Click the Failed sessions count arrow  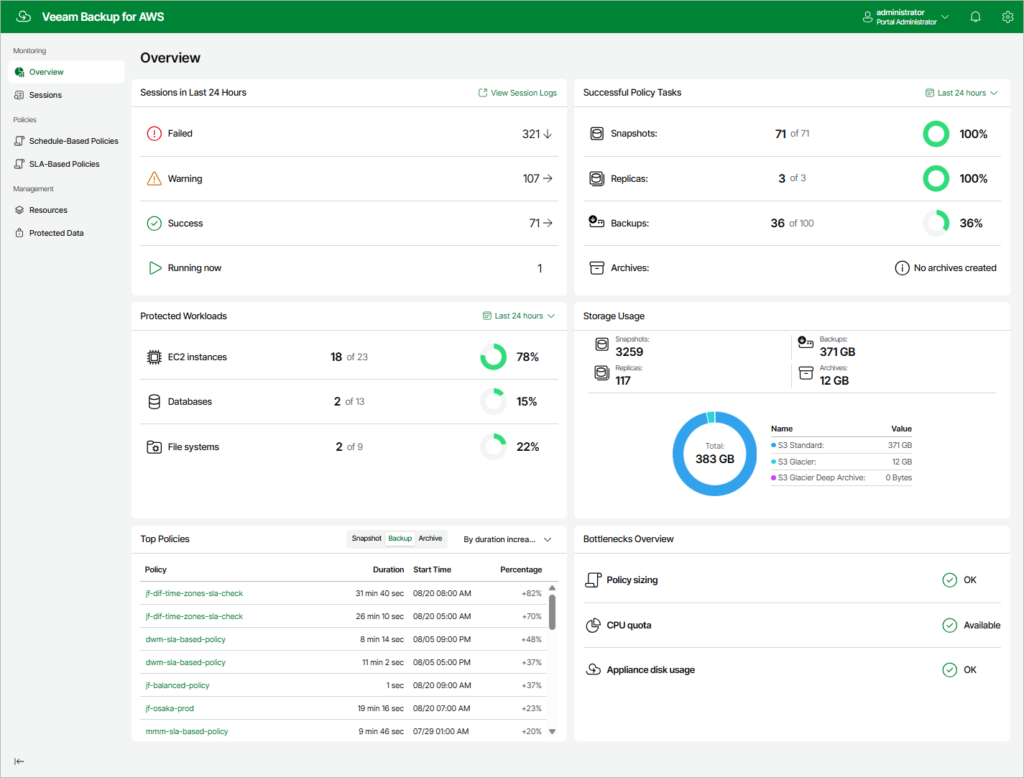pos(548,132)
